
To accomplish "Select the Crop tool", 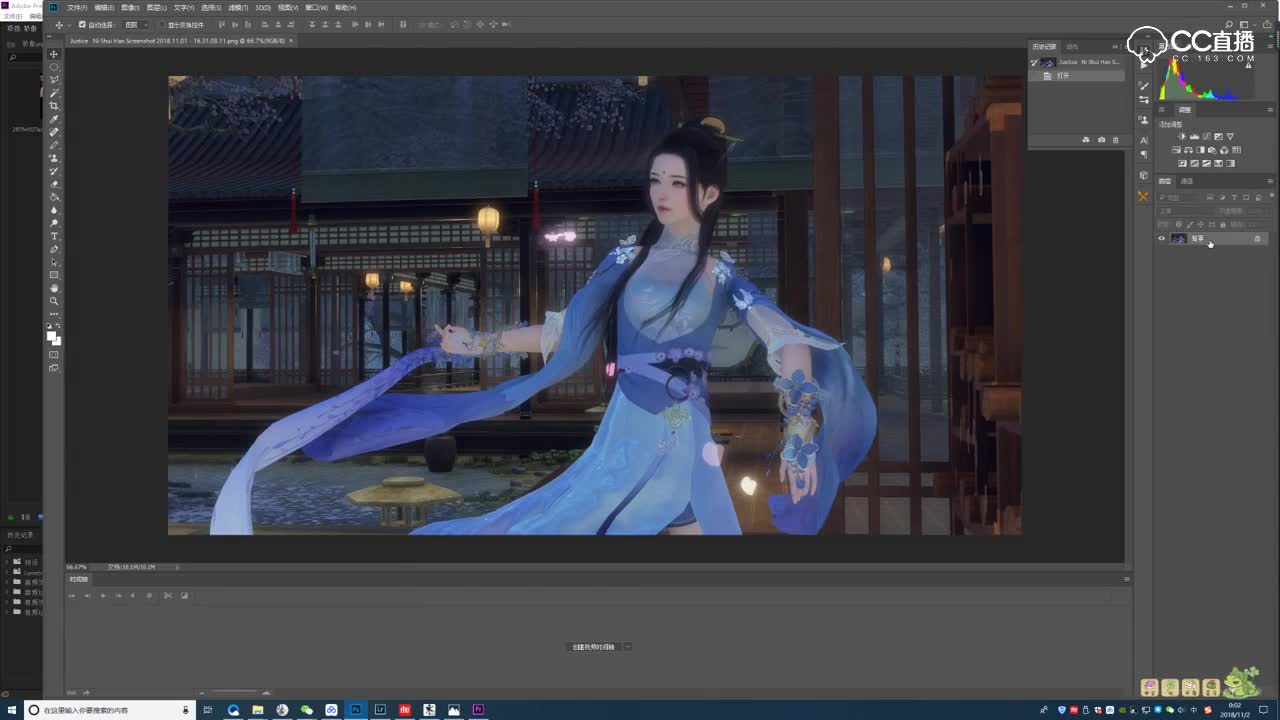I will click(54, 106).
